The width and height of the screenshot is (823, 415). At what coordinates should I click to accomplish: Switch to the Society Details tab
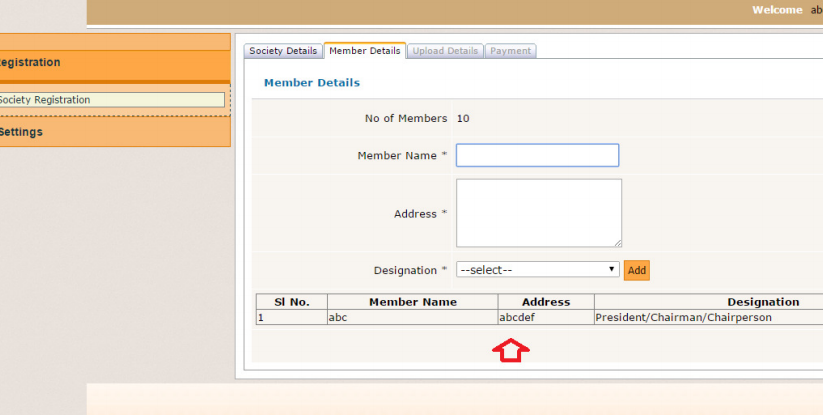[283, 51]
